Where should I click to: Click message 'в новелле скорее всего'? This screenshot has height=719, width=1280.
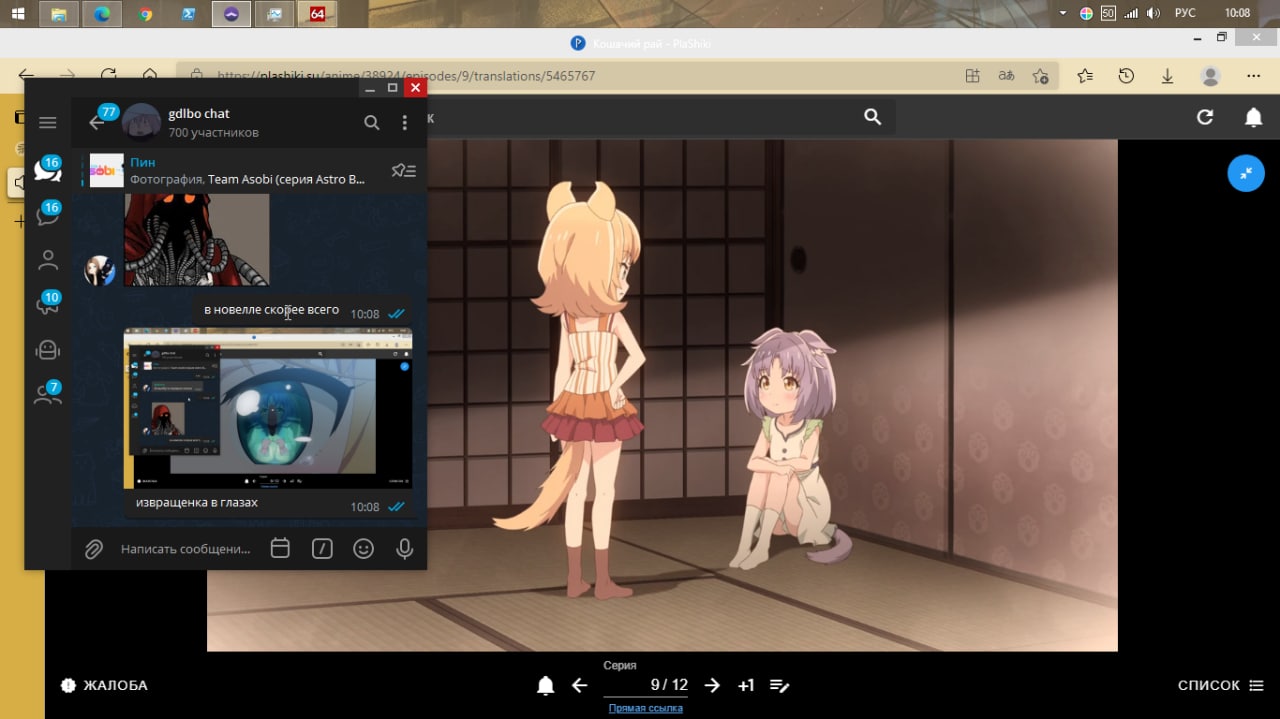271,310
